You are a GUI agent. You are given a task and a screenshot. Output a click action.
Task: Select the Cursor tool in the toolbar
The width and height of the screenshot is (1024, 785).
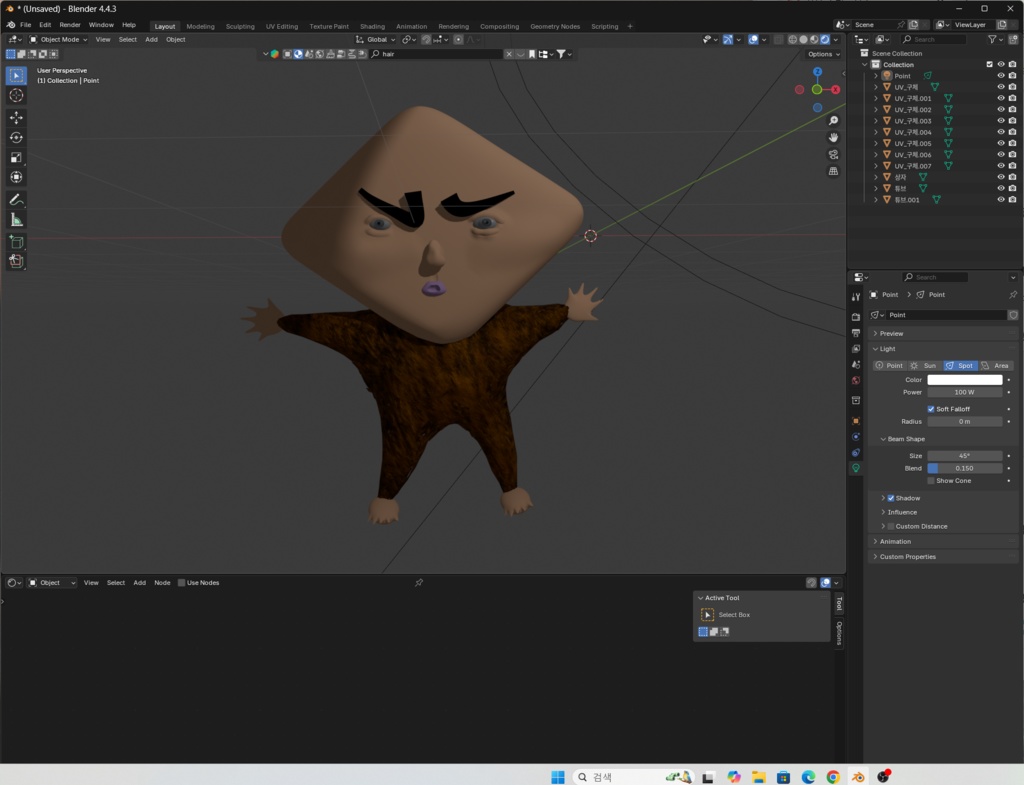(x=16, y=95)
